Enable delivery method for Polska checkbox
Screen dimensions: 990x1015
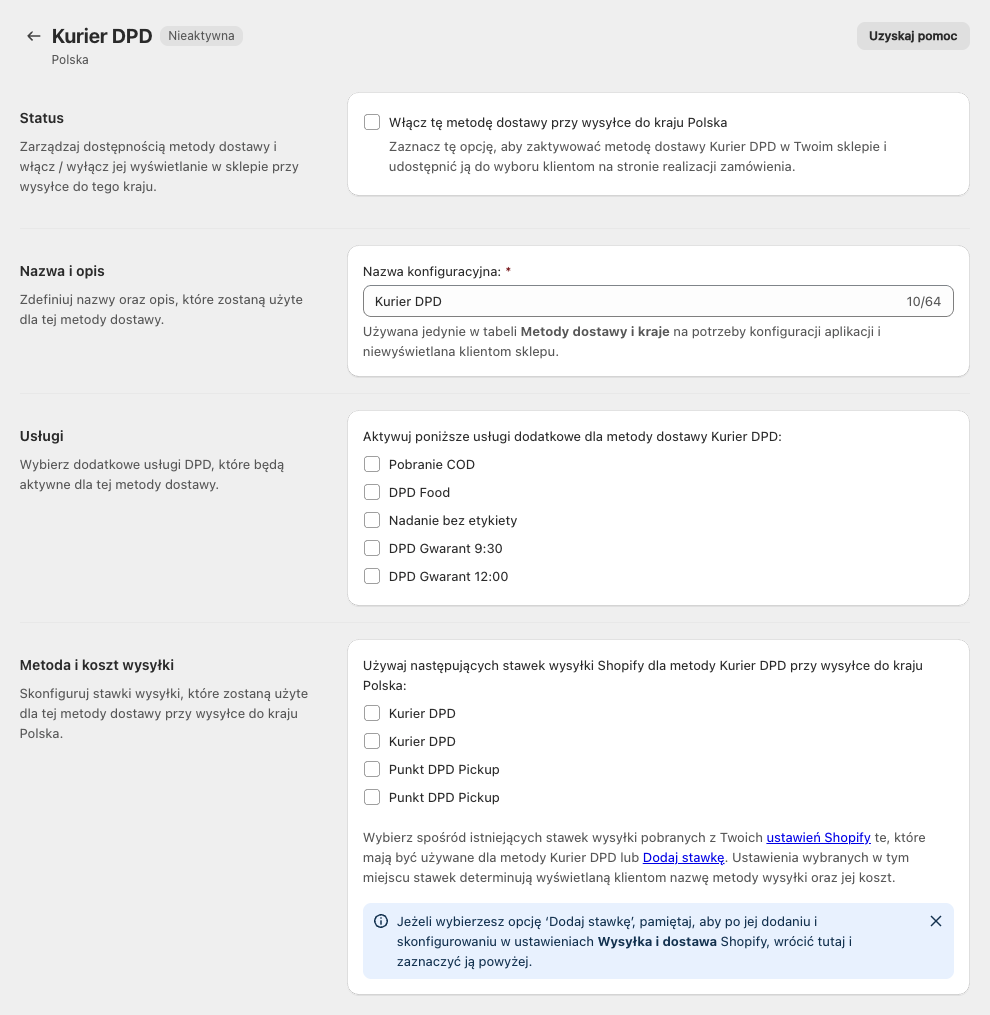click(x=372, y=122)
